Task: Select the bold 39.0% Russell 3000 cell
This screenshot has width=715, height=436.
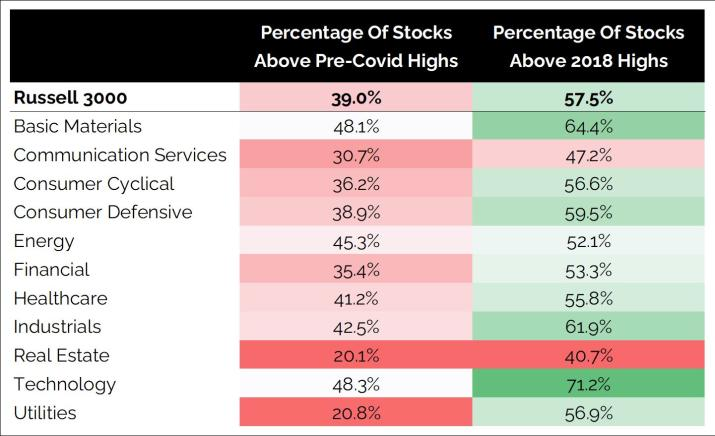Action: click(355, 98)
